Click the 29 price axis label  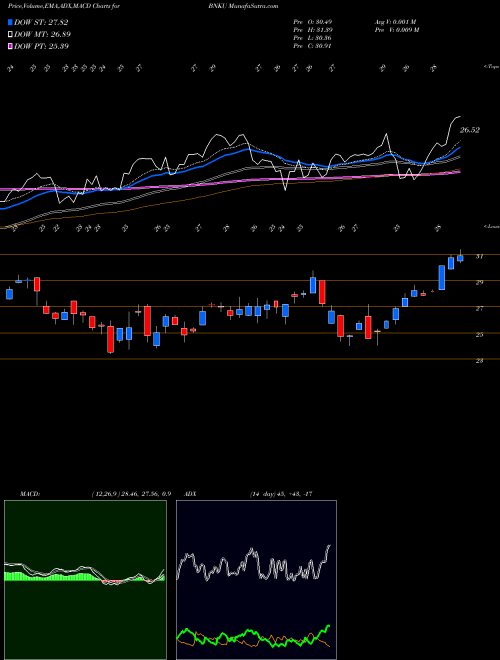[x=479, y=282]
